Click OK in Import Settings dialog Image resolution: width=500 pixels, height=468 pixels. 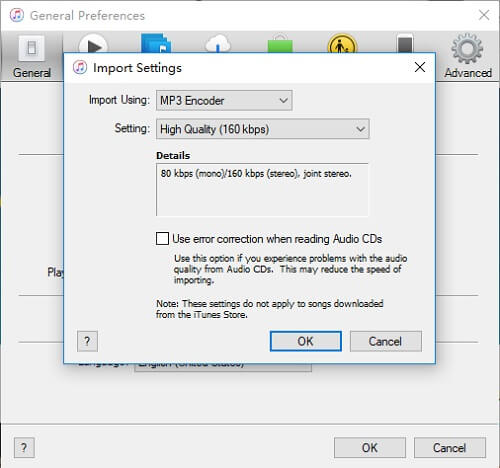[x=306, y=341]
